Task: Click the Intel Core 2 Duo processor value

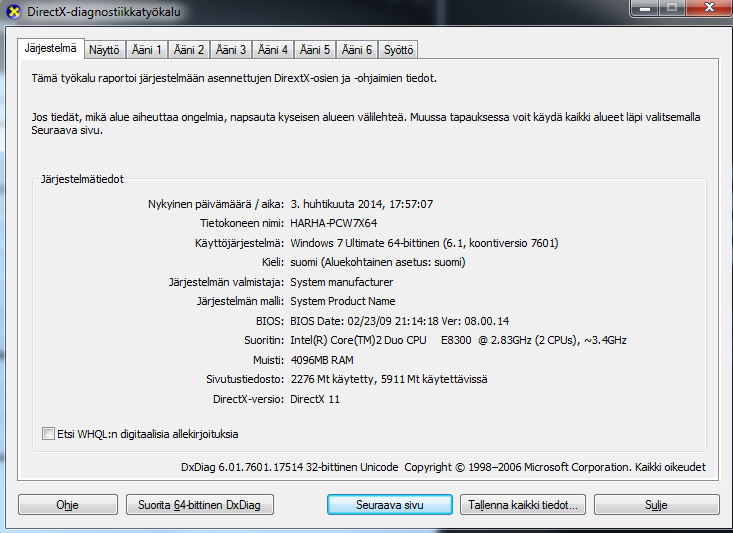Action: pyautogui.click(x=459, y=340)
